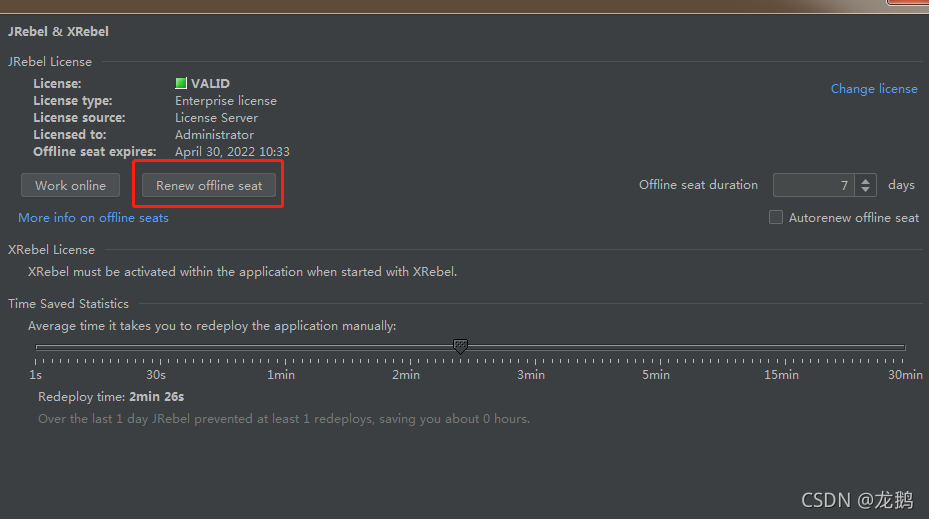Image resolution: width=929 pixels, height=519 pixels.
Task: Click the Work online button
Action: [x=71, y=185]
